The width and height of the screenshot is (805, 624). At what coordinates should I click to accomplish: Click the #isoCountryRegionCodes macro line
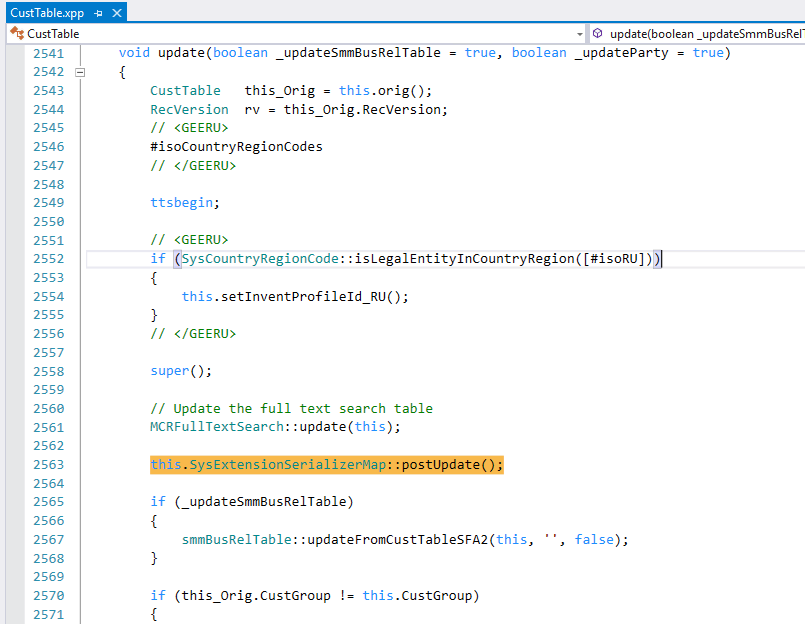coord(236,146)
